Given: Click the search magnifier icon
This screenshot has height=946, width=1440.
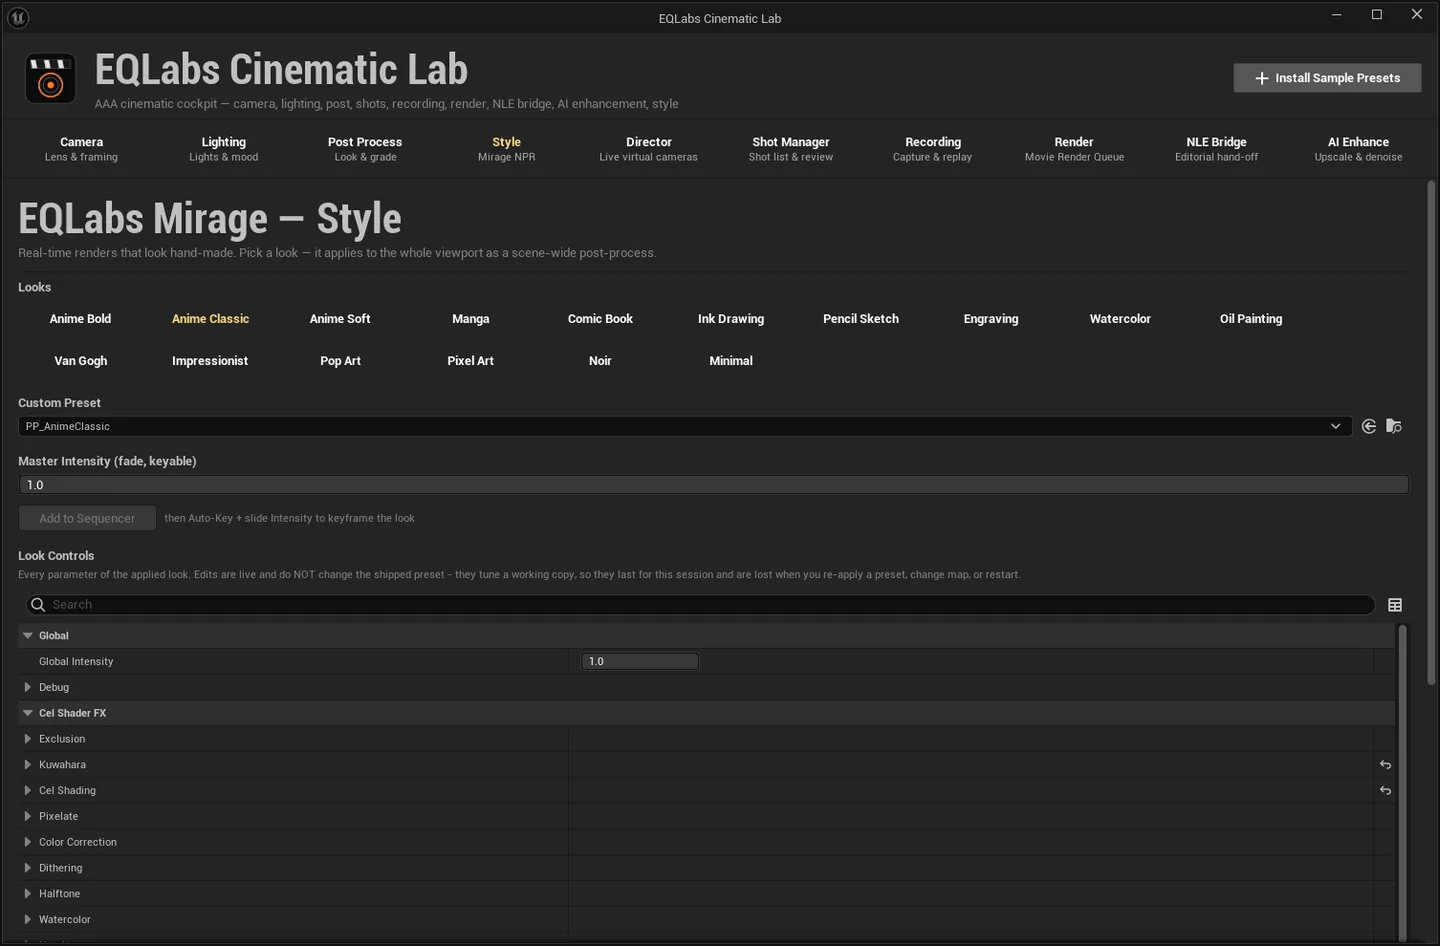Looking at the screenshot, I should click(x=38, y=605).
